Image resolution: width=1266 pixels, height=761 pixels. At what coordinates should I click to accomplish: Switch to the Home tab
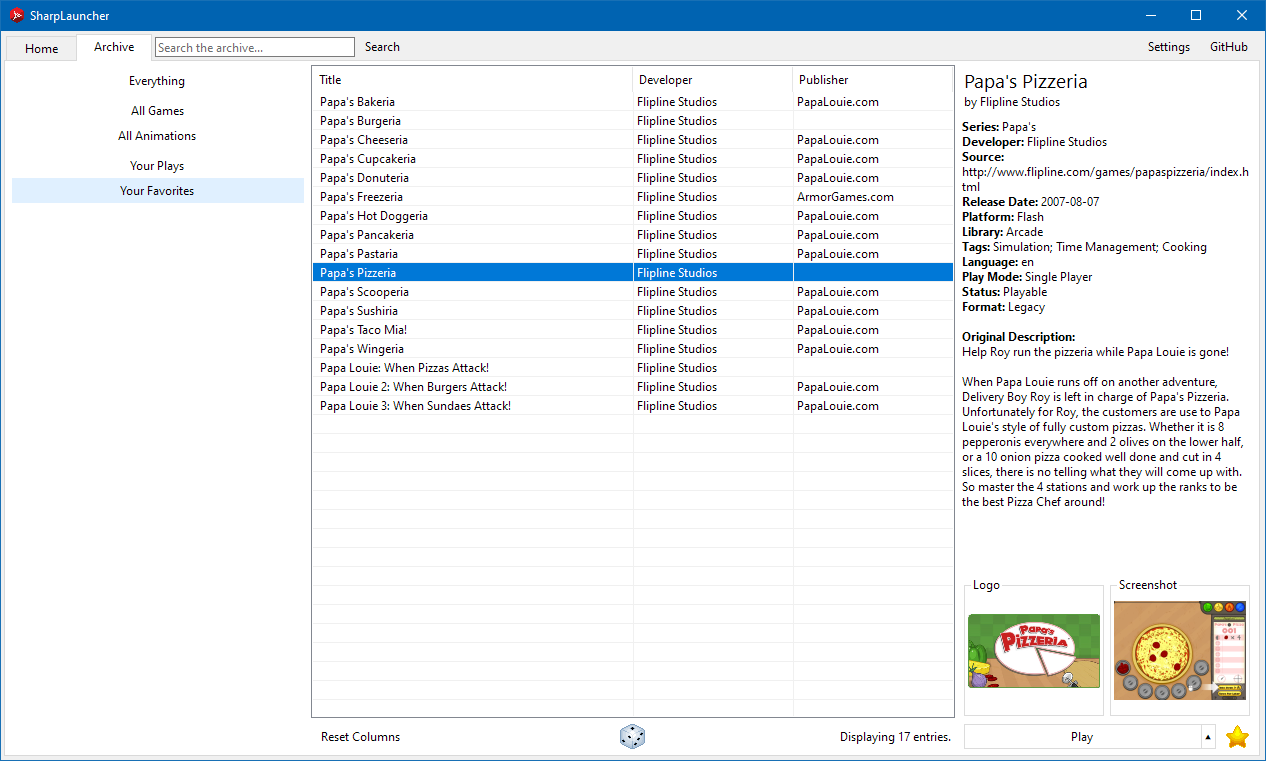(x=41, y=48)
